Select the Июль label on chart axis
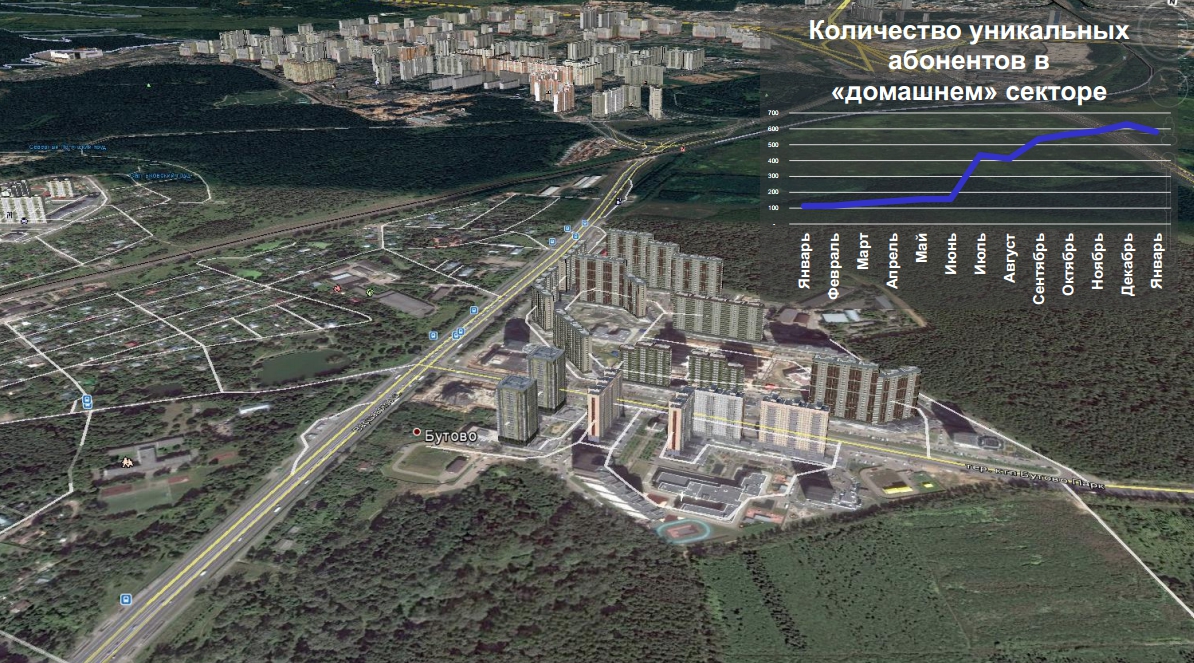This screenshot has height=663, width=1194. tap(981, 262)
